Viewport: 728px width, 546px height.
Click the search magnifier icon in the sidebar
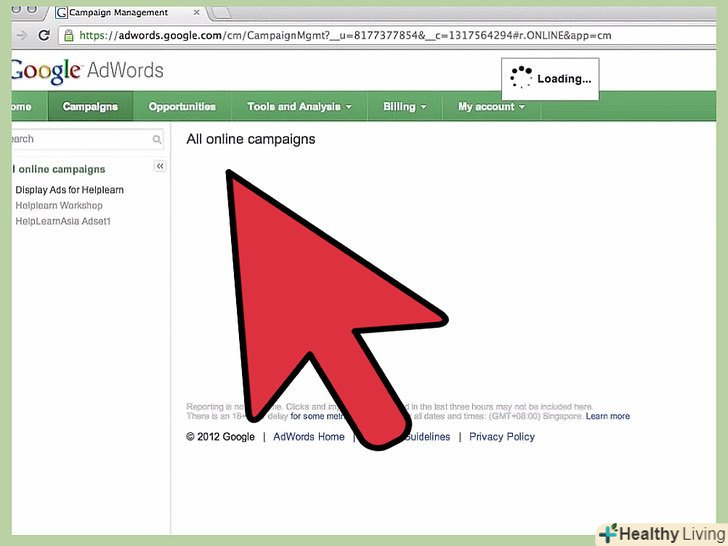pyautogui.click(x=157, y=139)
